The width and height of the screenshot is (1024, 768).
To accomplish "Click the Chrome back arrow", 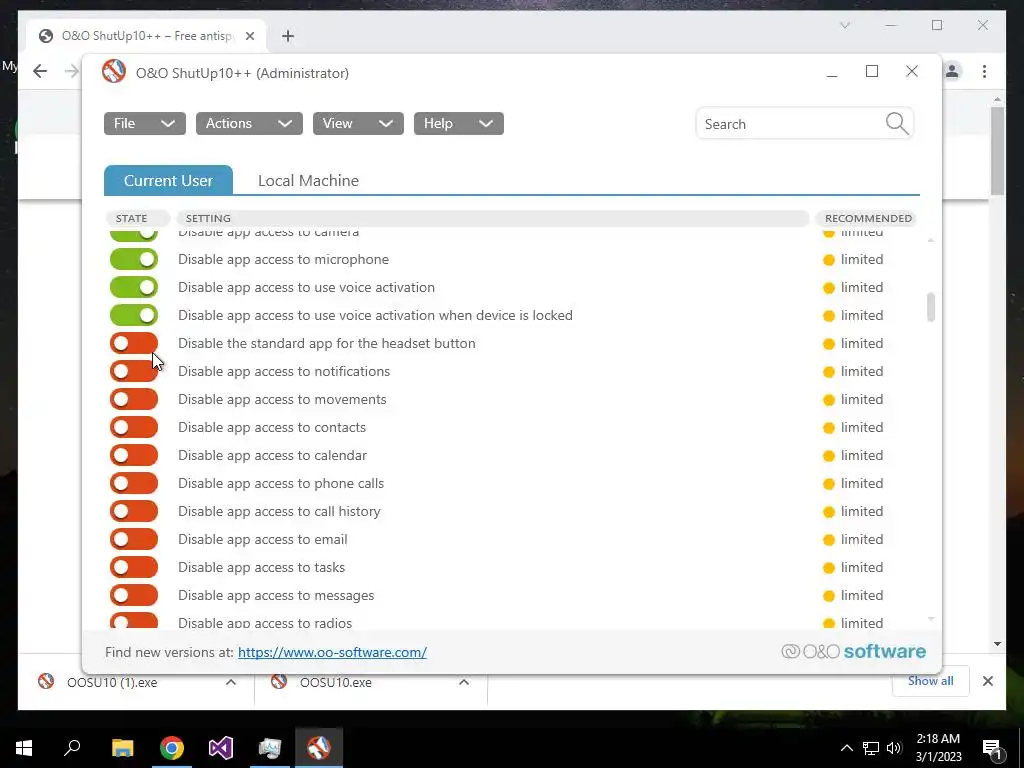I will pos(40,71).
